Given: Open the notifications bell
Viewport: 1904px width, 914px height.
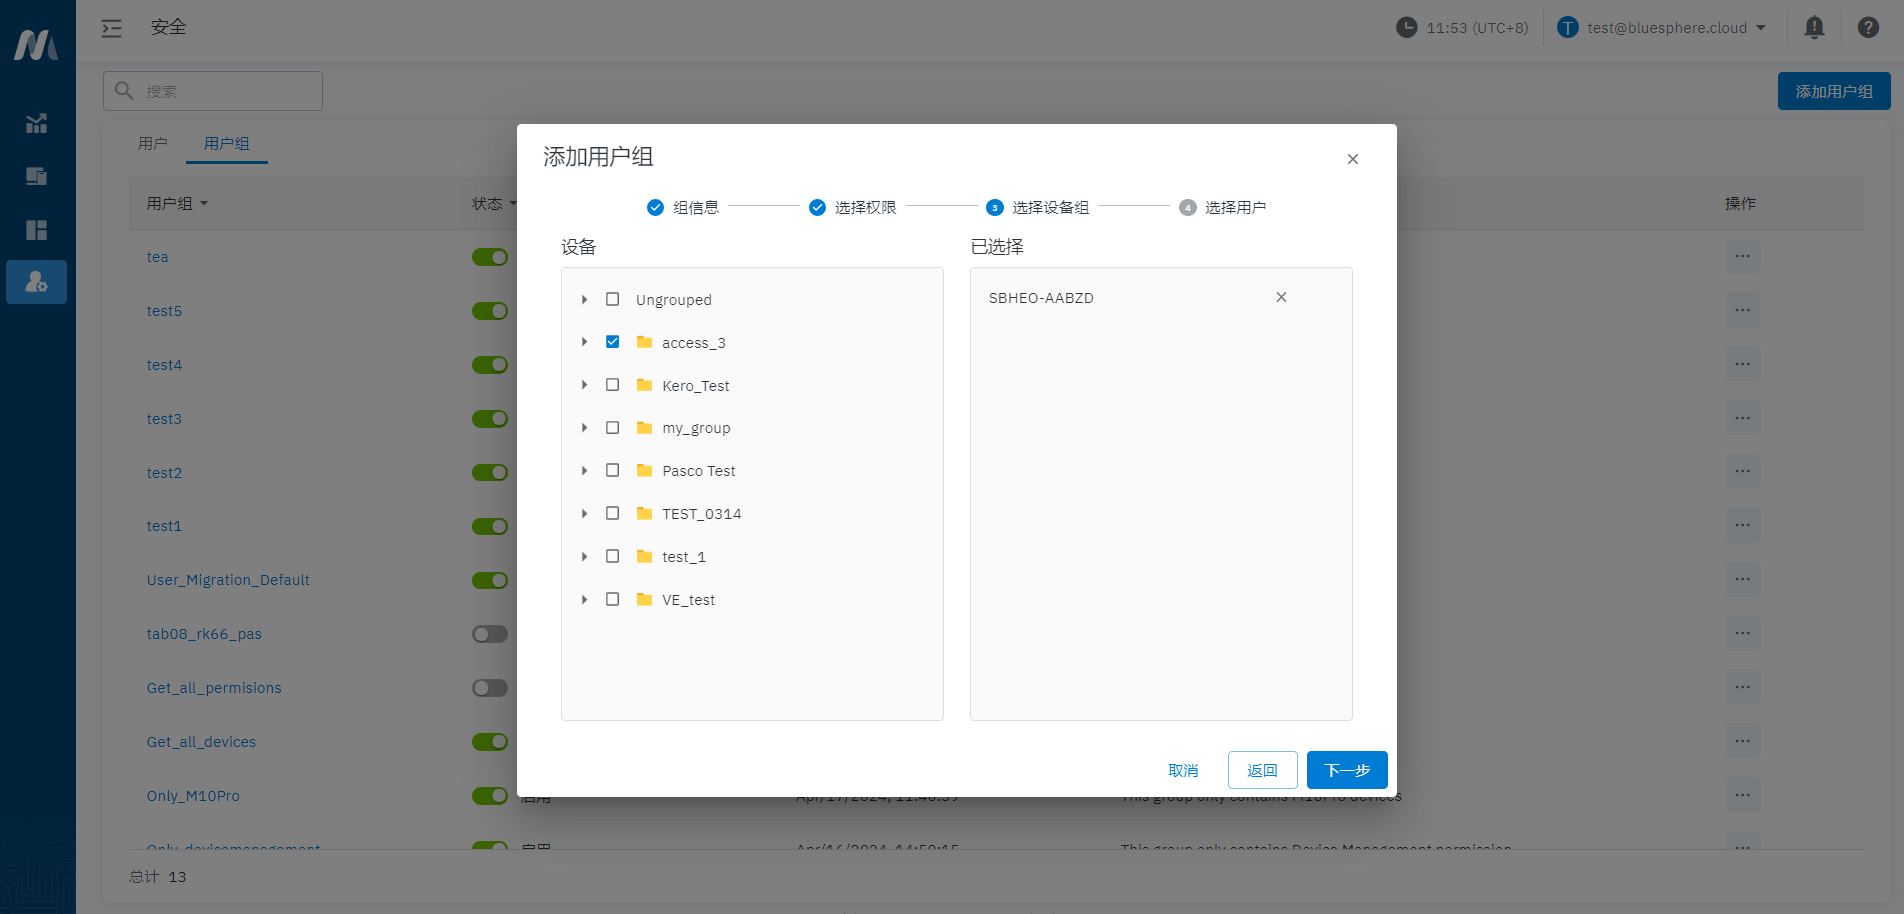Looking at the screenshot, I should (1813, 27).
